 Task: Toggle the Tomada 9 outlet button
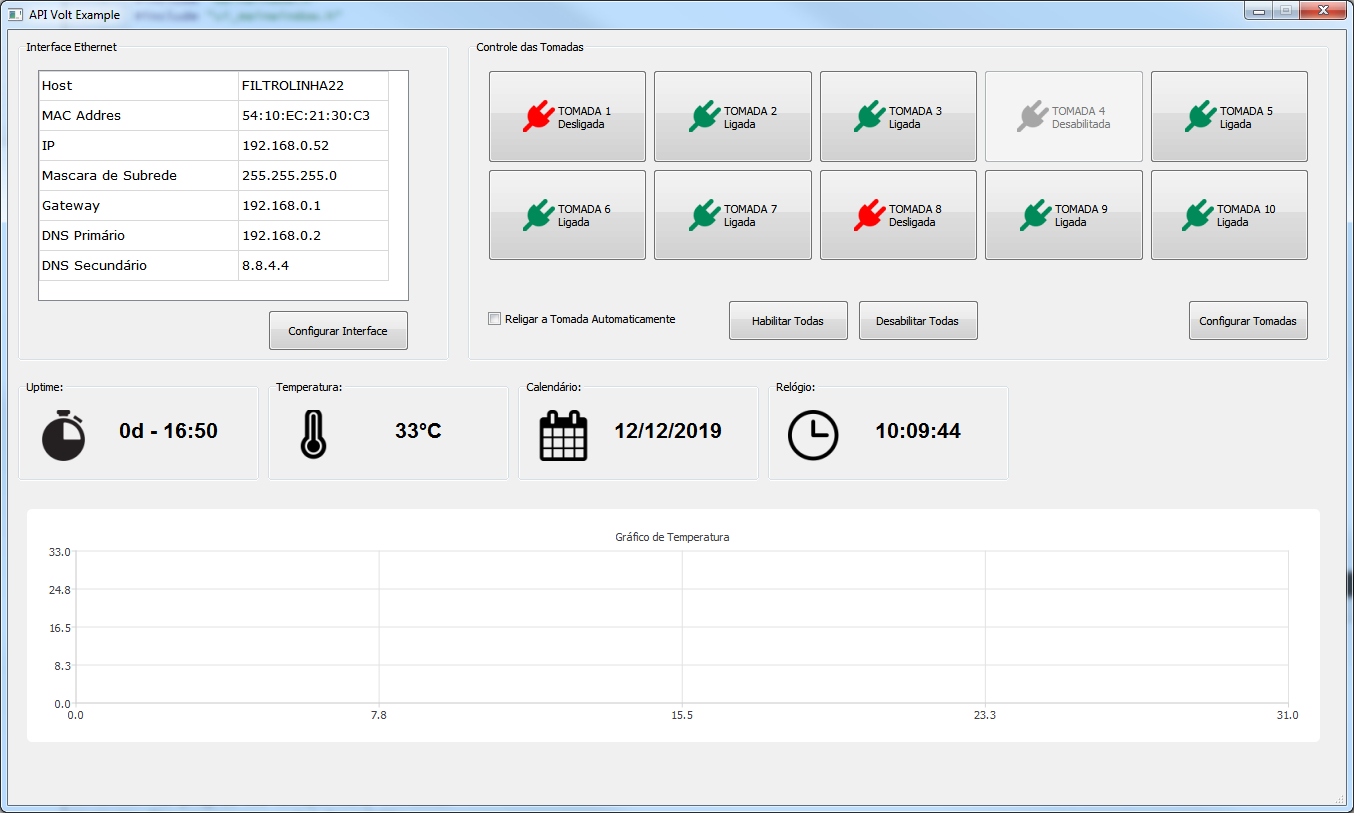[x=1063, y=215]
